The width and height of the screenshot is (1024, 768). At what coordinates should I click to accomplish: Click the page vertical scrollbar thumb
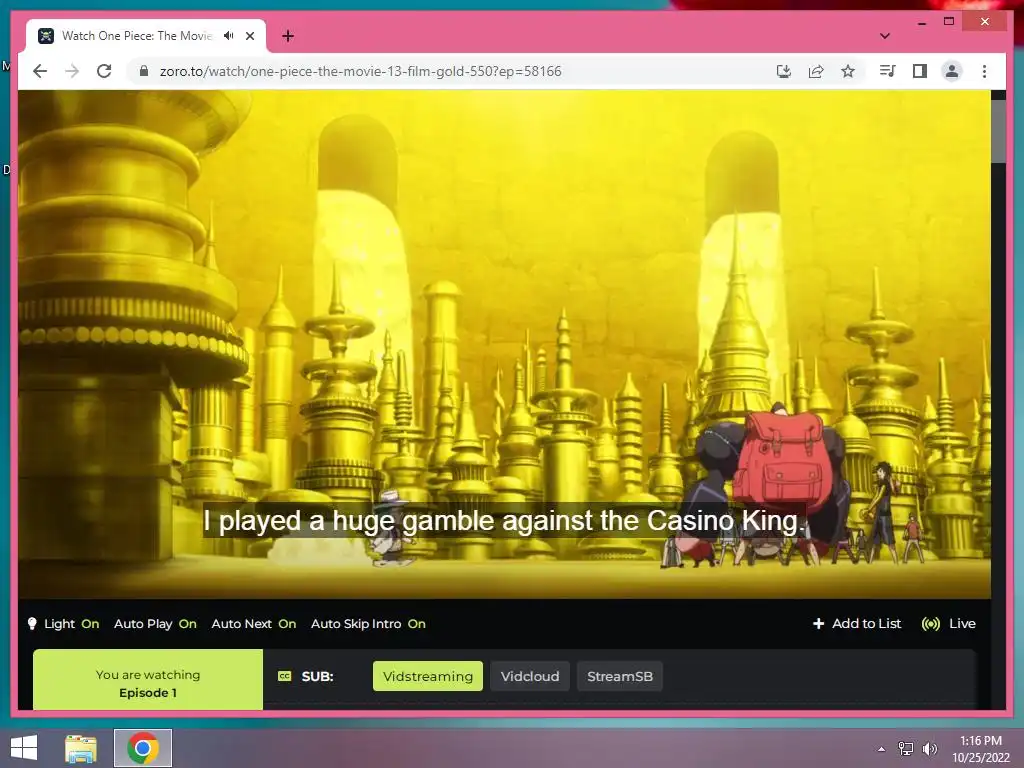pyautogui.click(x=998, y=131)
